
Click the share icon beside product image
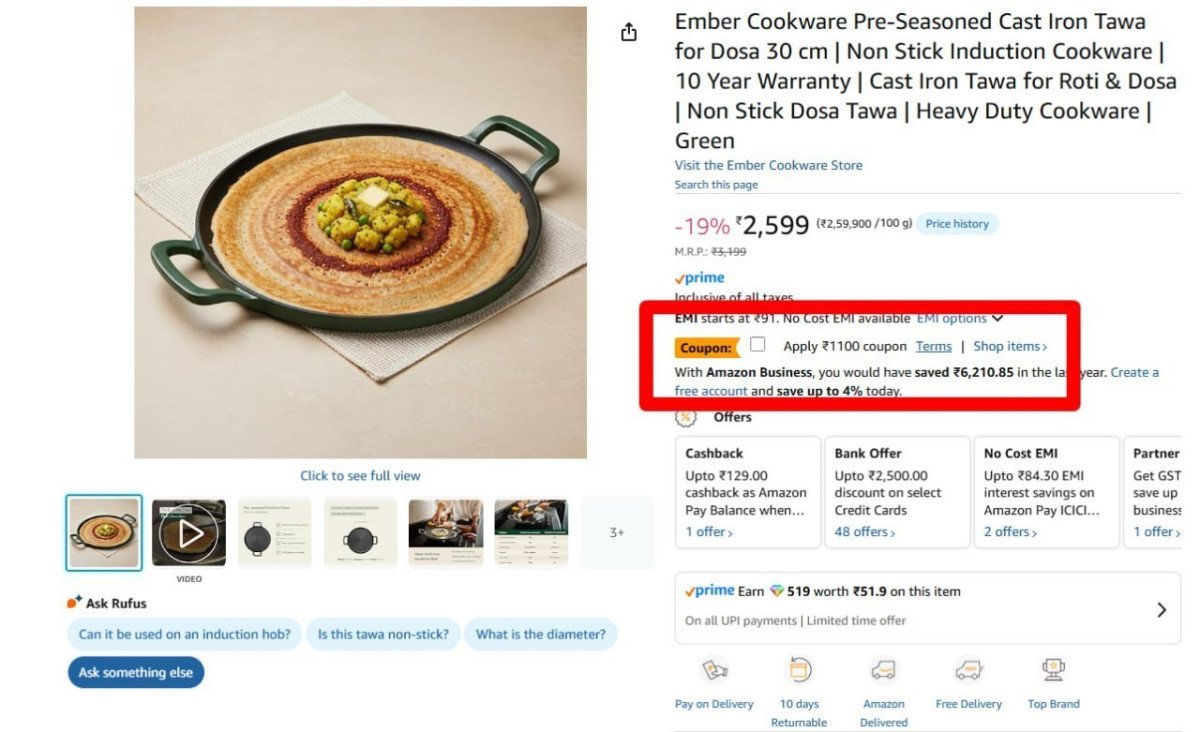click(629, 33)
